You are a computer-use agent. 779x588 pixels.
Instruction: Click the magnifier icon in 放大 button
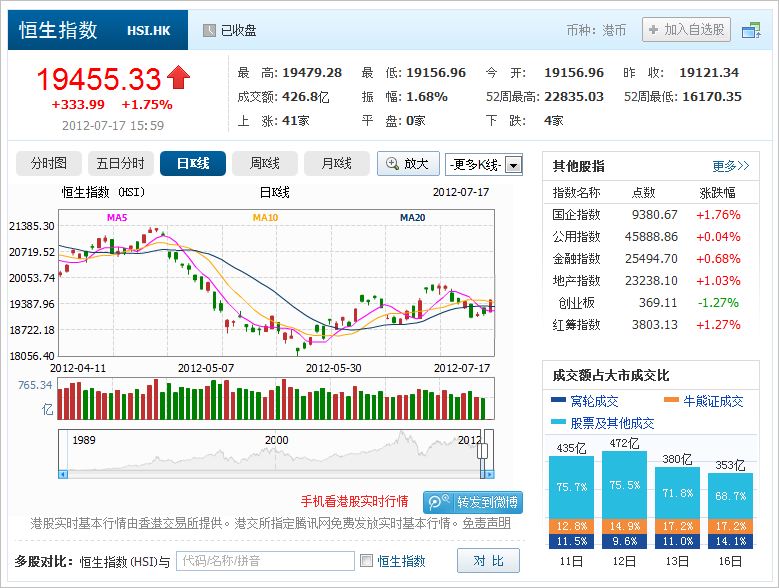[392, 163]
